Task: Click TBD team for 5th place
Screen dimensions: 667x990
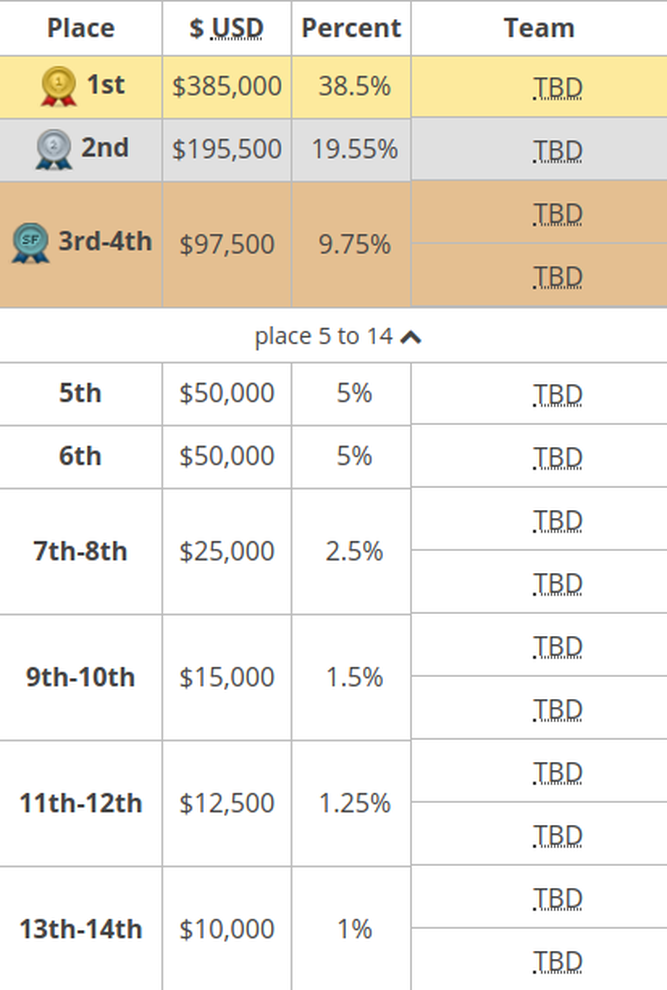Action: pos(558,395)
